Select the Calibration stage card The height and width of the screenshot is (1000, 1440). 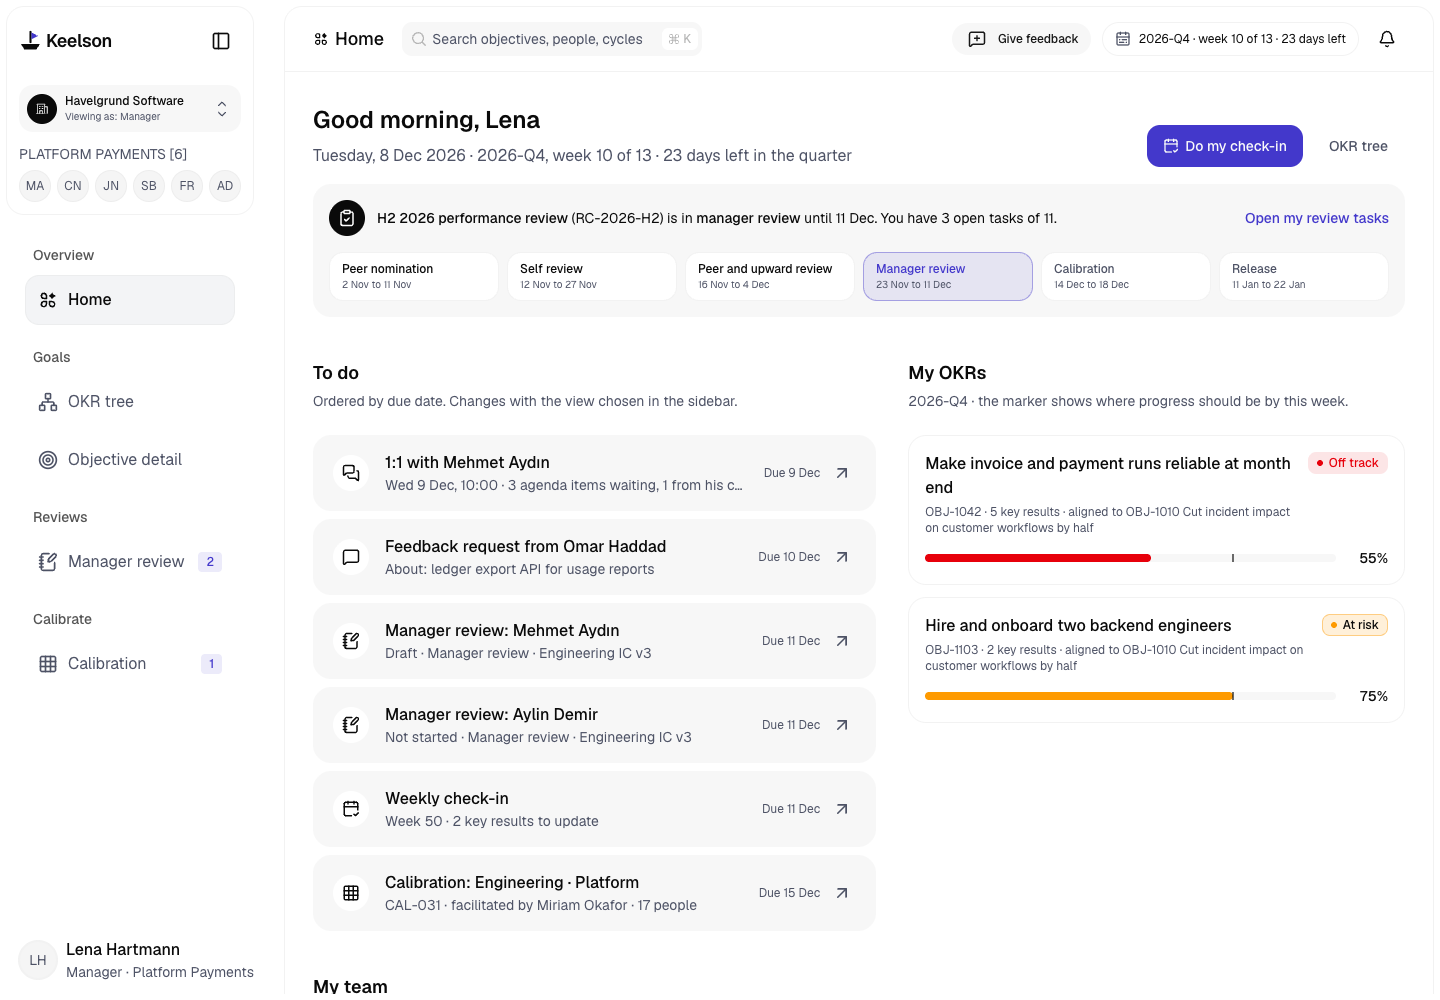point(1125,276)
